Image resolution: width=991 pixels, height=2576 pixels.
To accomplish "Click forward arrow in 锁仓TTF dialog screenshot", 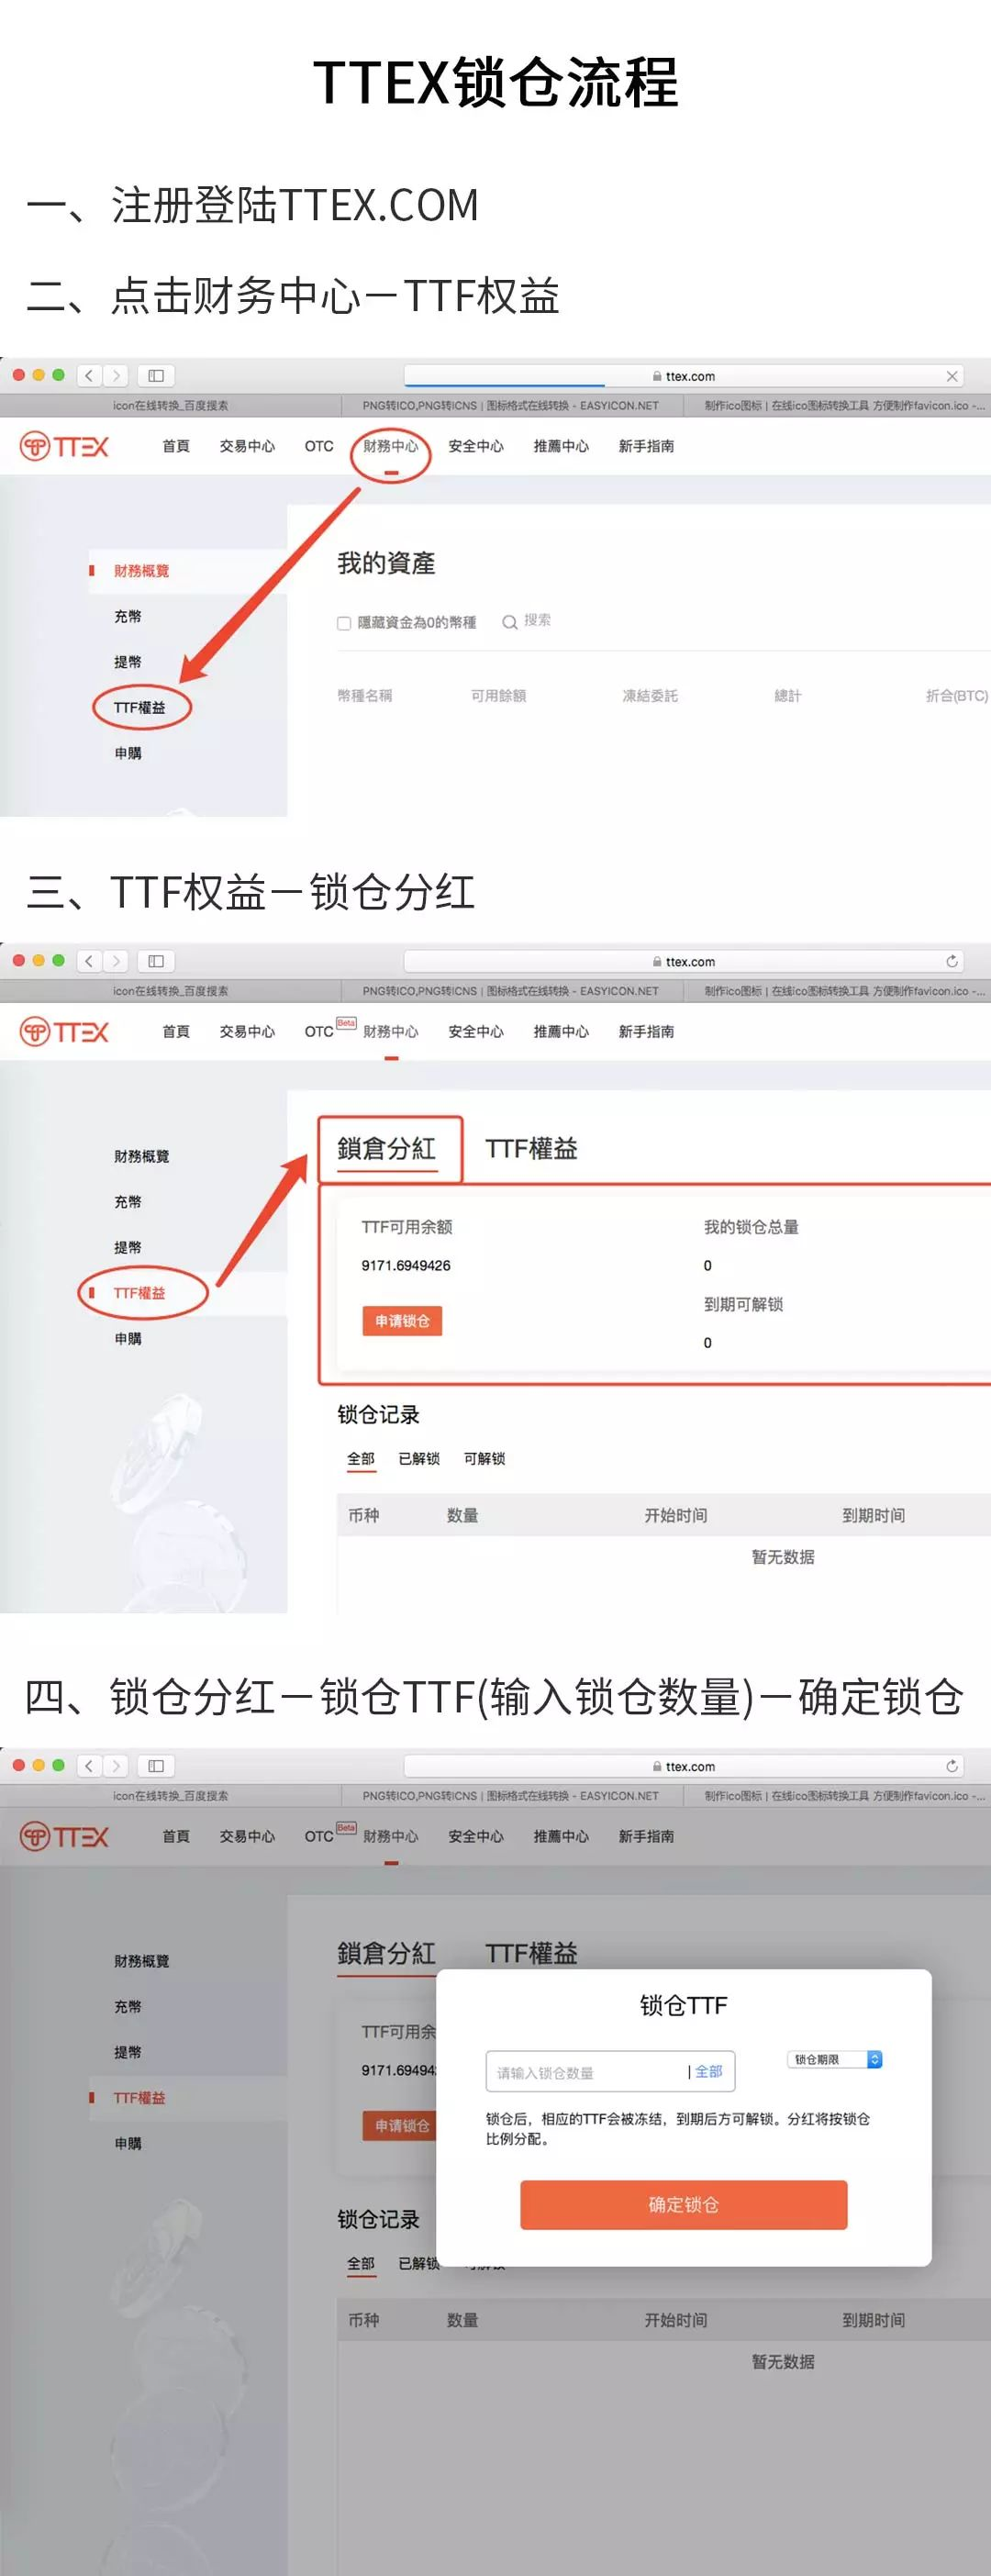I will point(116,1766).
